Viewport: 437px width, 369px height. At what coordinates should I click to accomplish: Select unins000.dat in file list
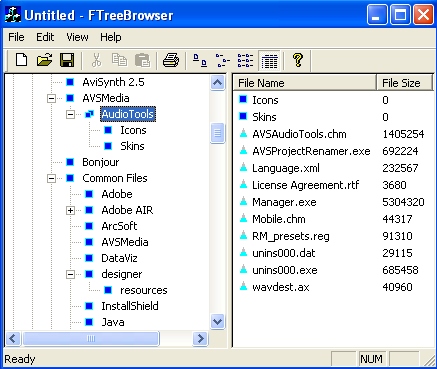tap(284, 253)
